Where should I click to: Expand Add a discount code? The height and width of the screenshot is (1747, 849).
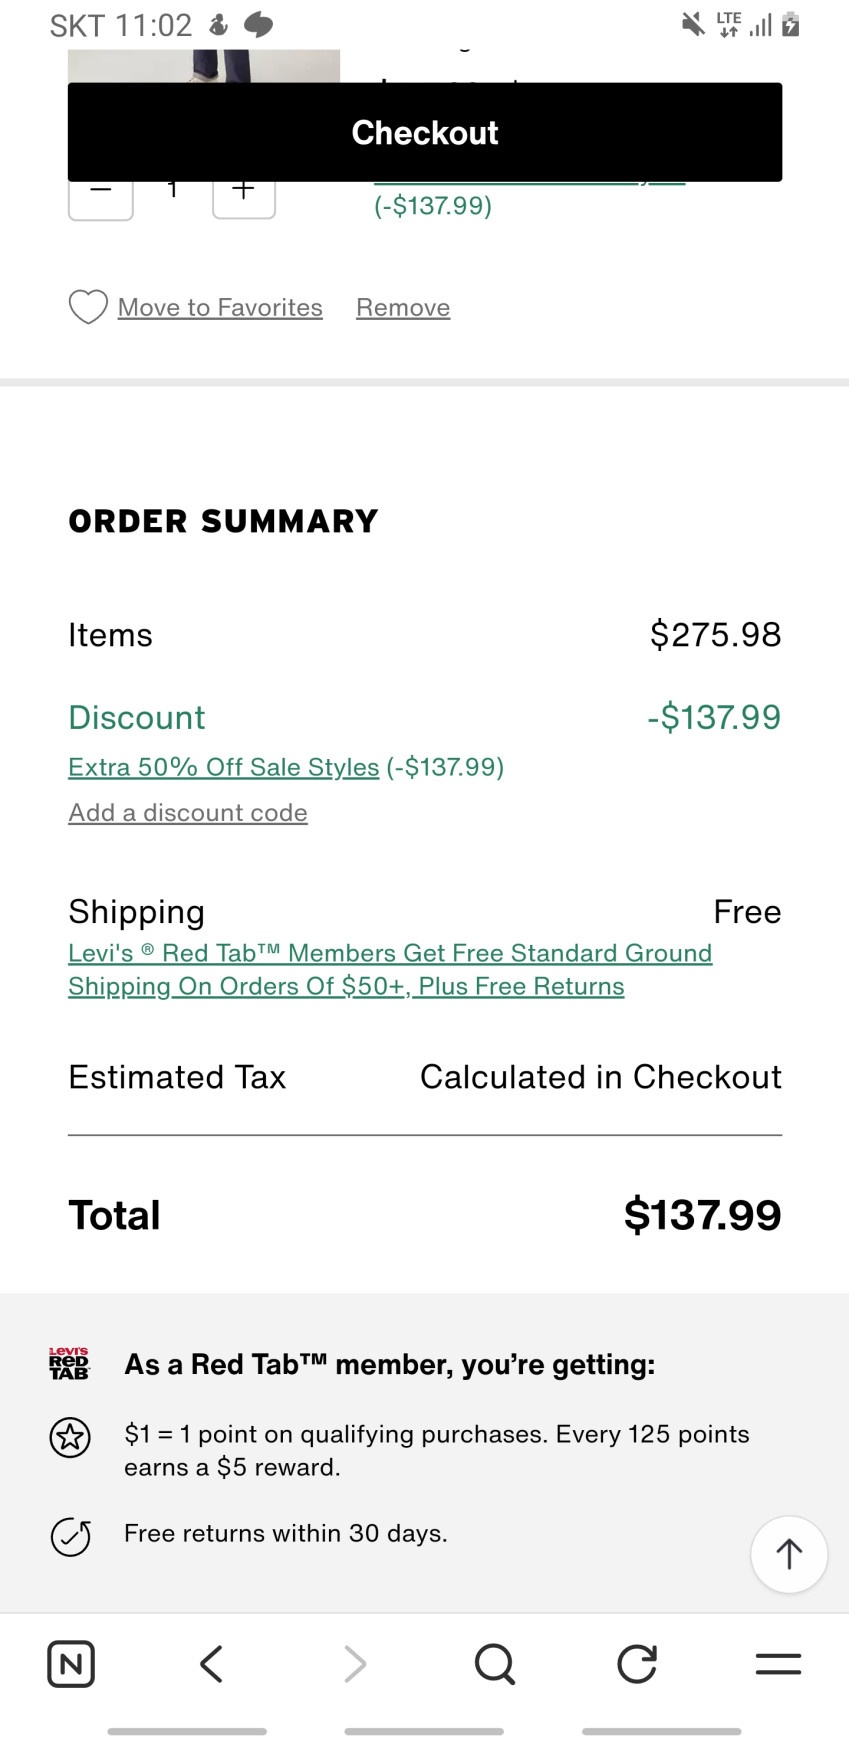click(188, 813)
